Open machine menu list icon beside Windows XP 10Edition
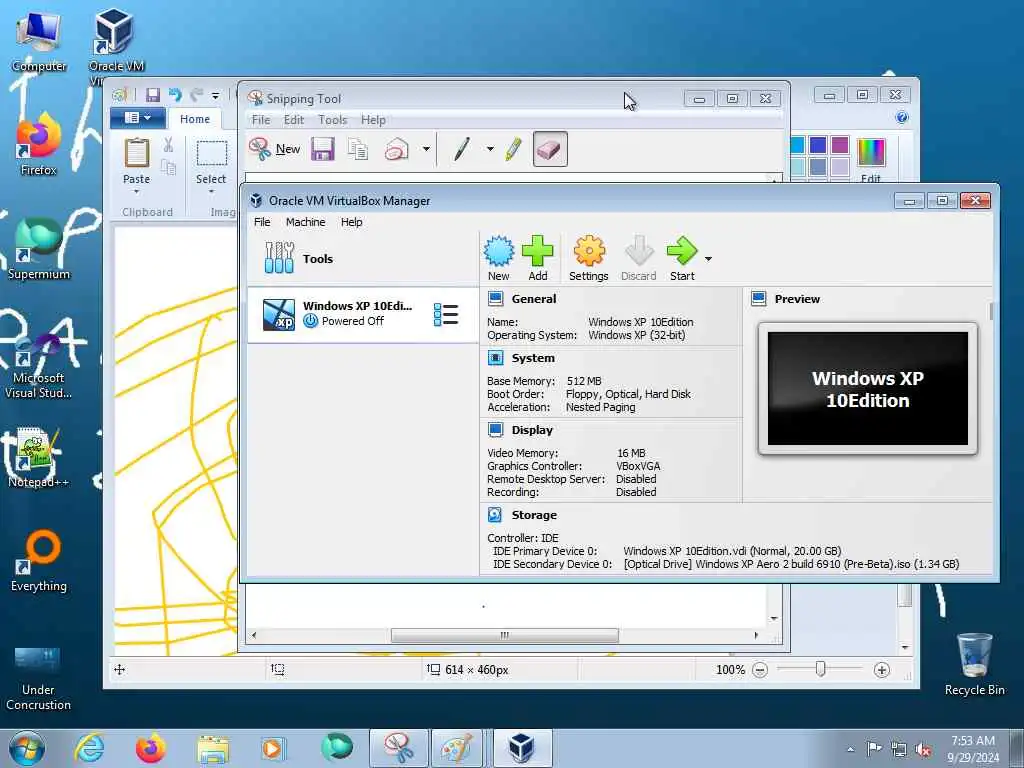1024x768 pixels. pos(446,314)
